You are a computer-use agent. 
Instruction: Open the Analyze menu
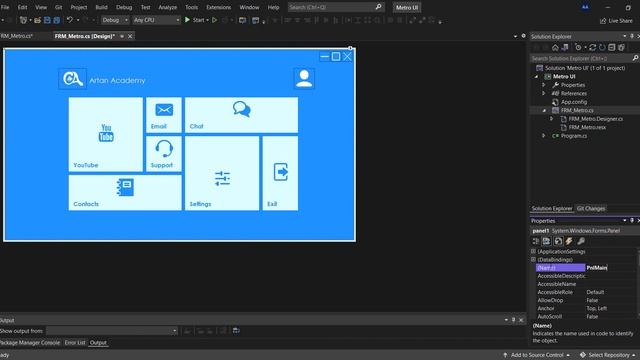(x=167, y=7)
